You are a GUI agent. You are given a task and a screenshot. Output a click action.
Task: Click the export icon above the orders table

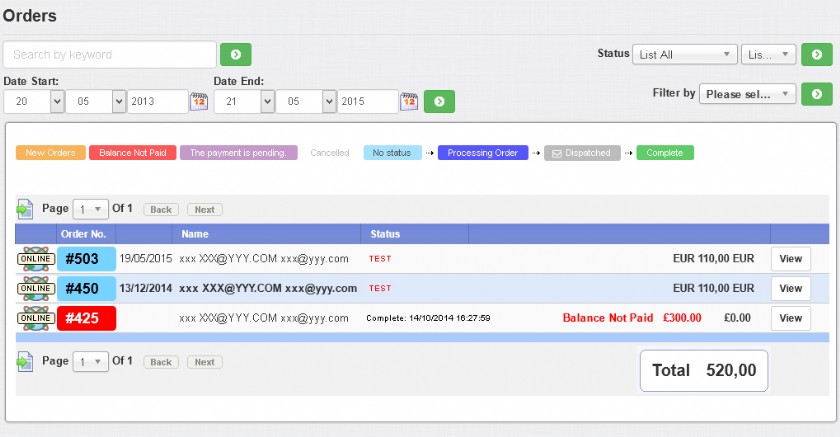click(24, 209)
